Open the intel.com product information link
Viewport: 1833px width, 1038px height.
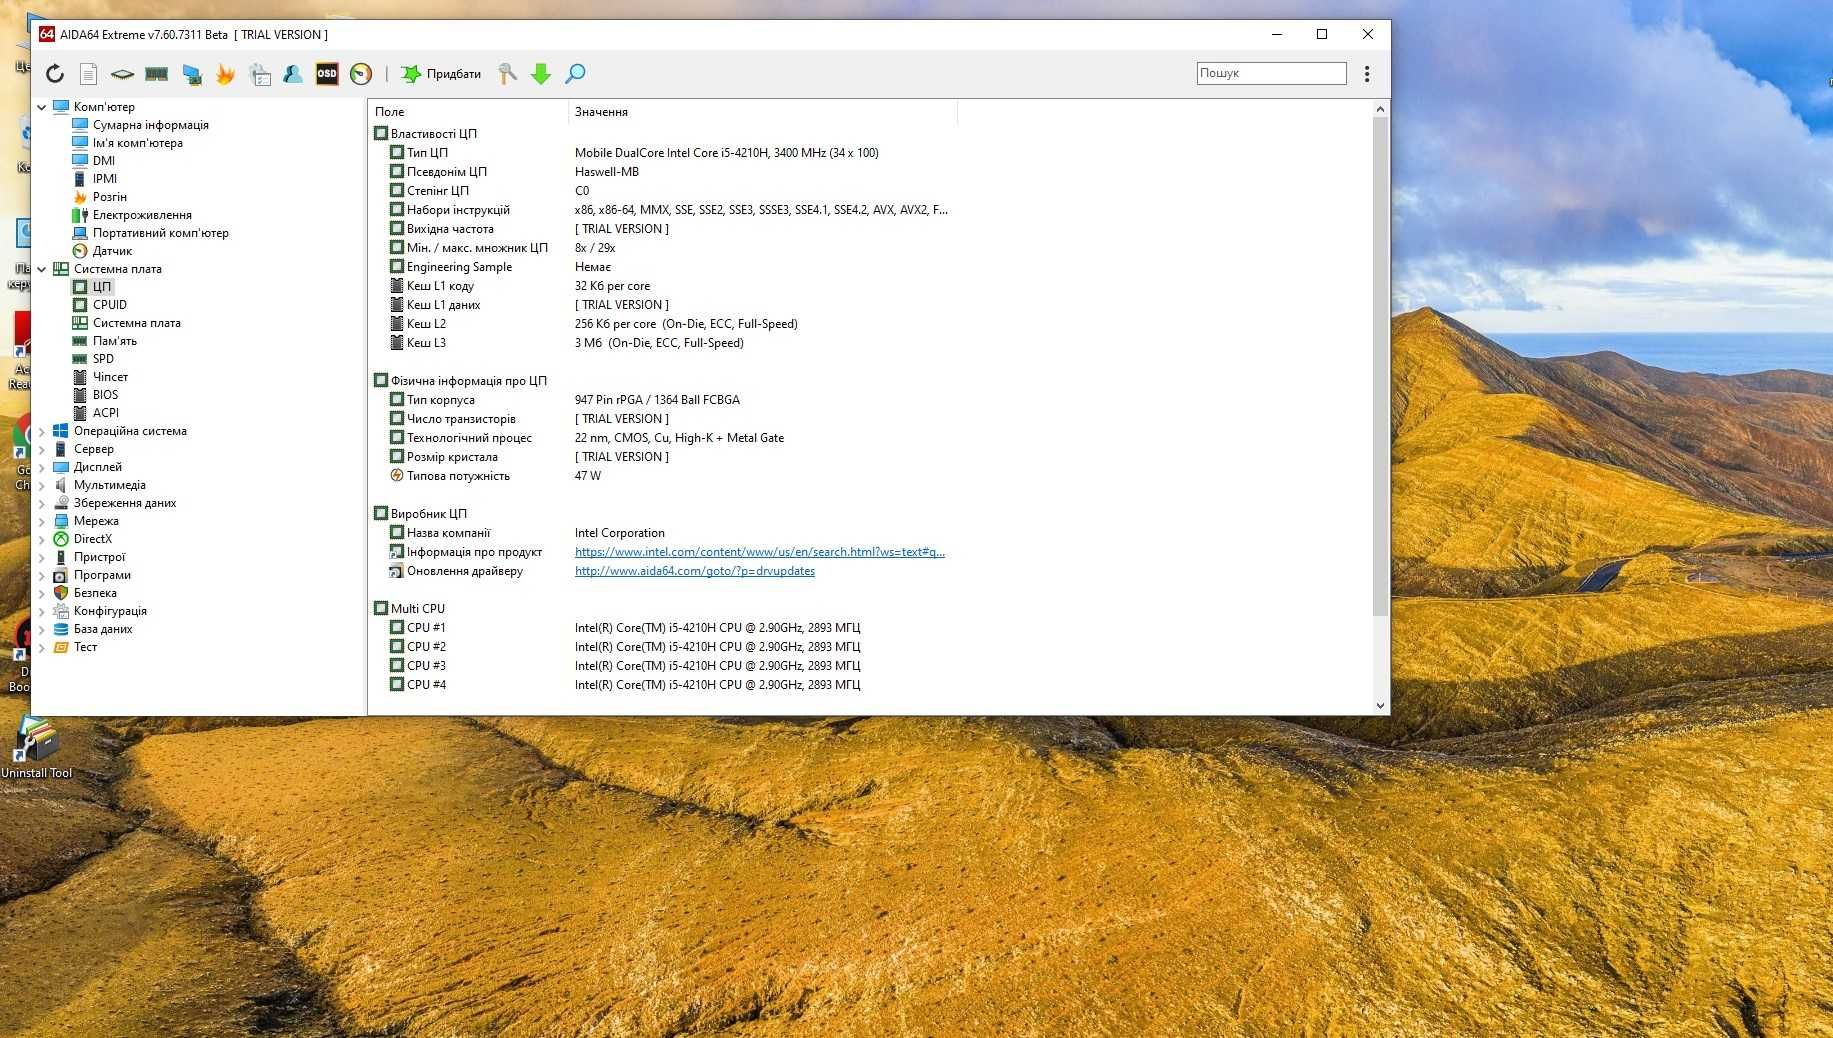pos(759,552)
